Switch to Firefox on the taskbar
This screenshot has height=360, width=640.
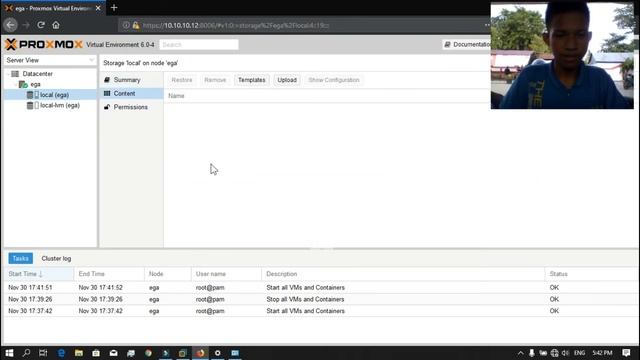pyautogui.click(x=200, y=353)
